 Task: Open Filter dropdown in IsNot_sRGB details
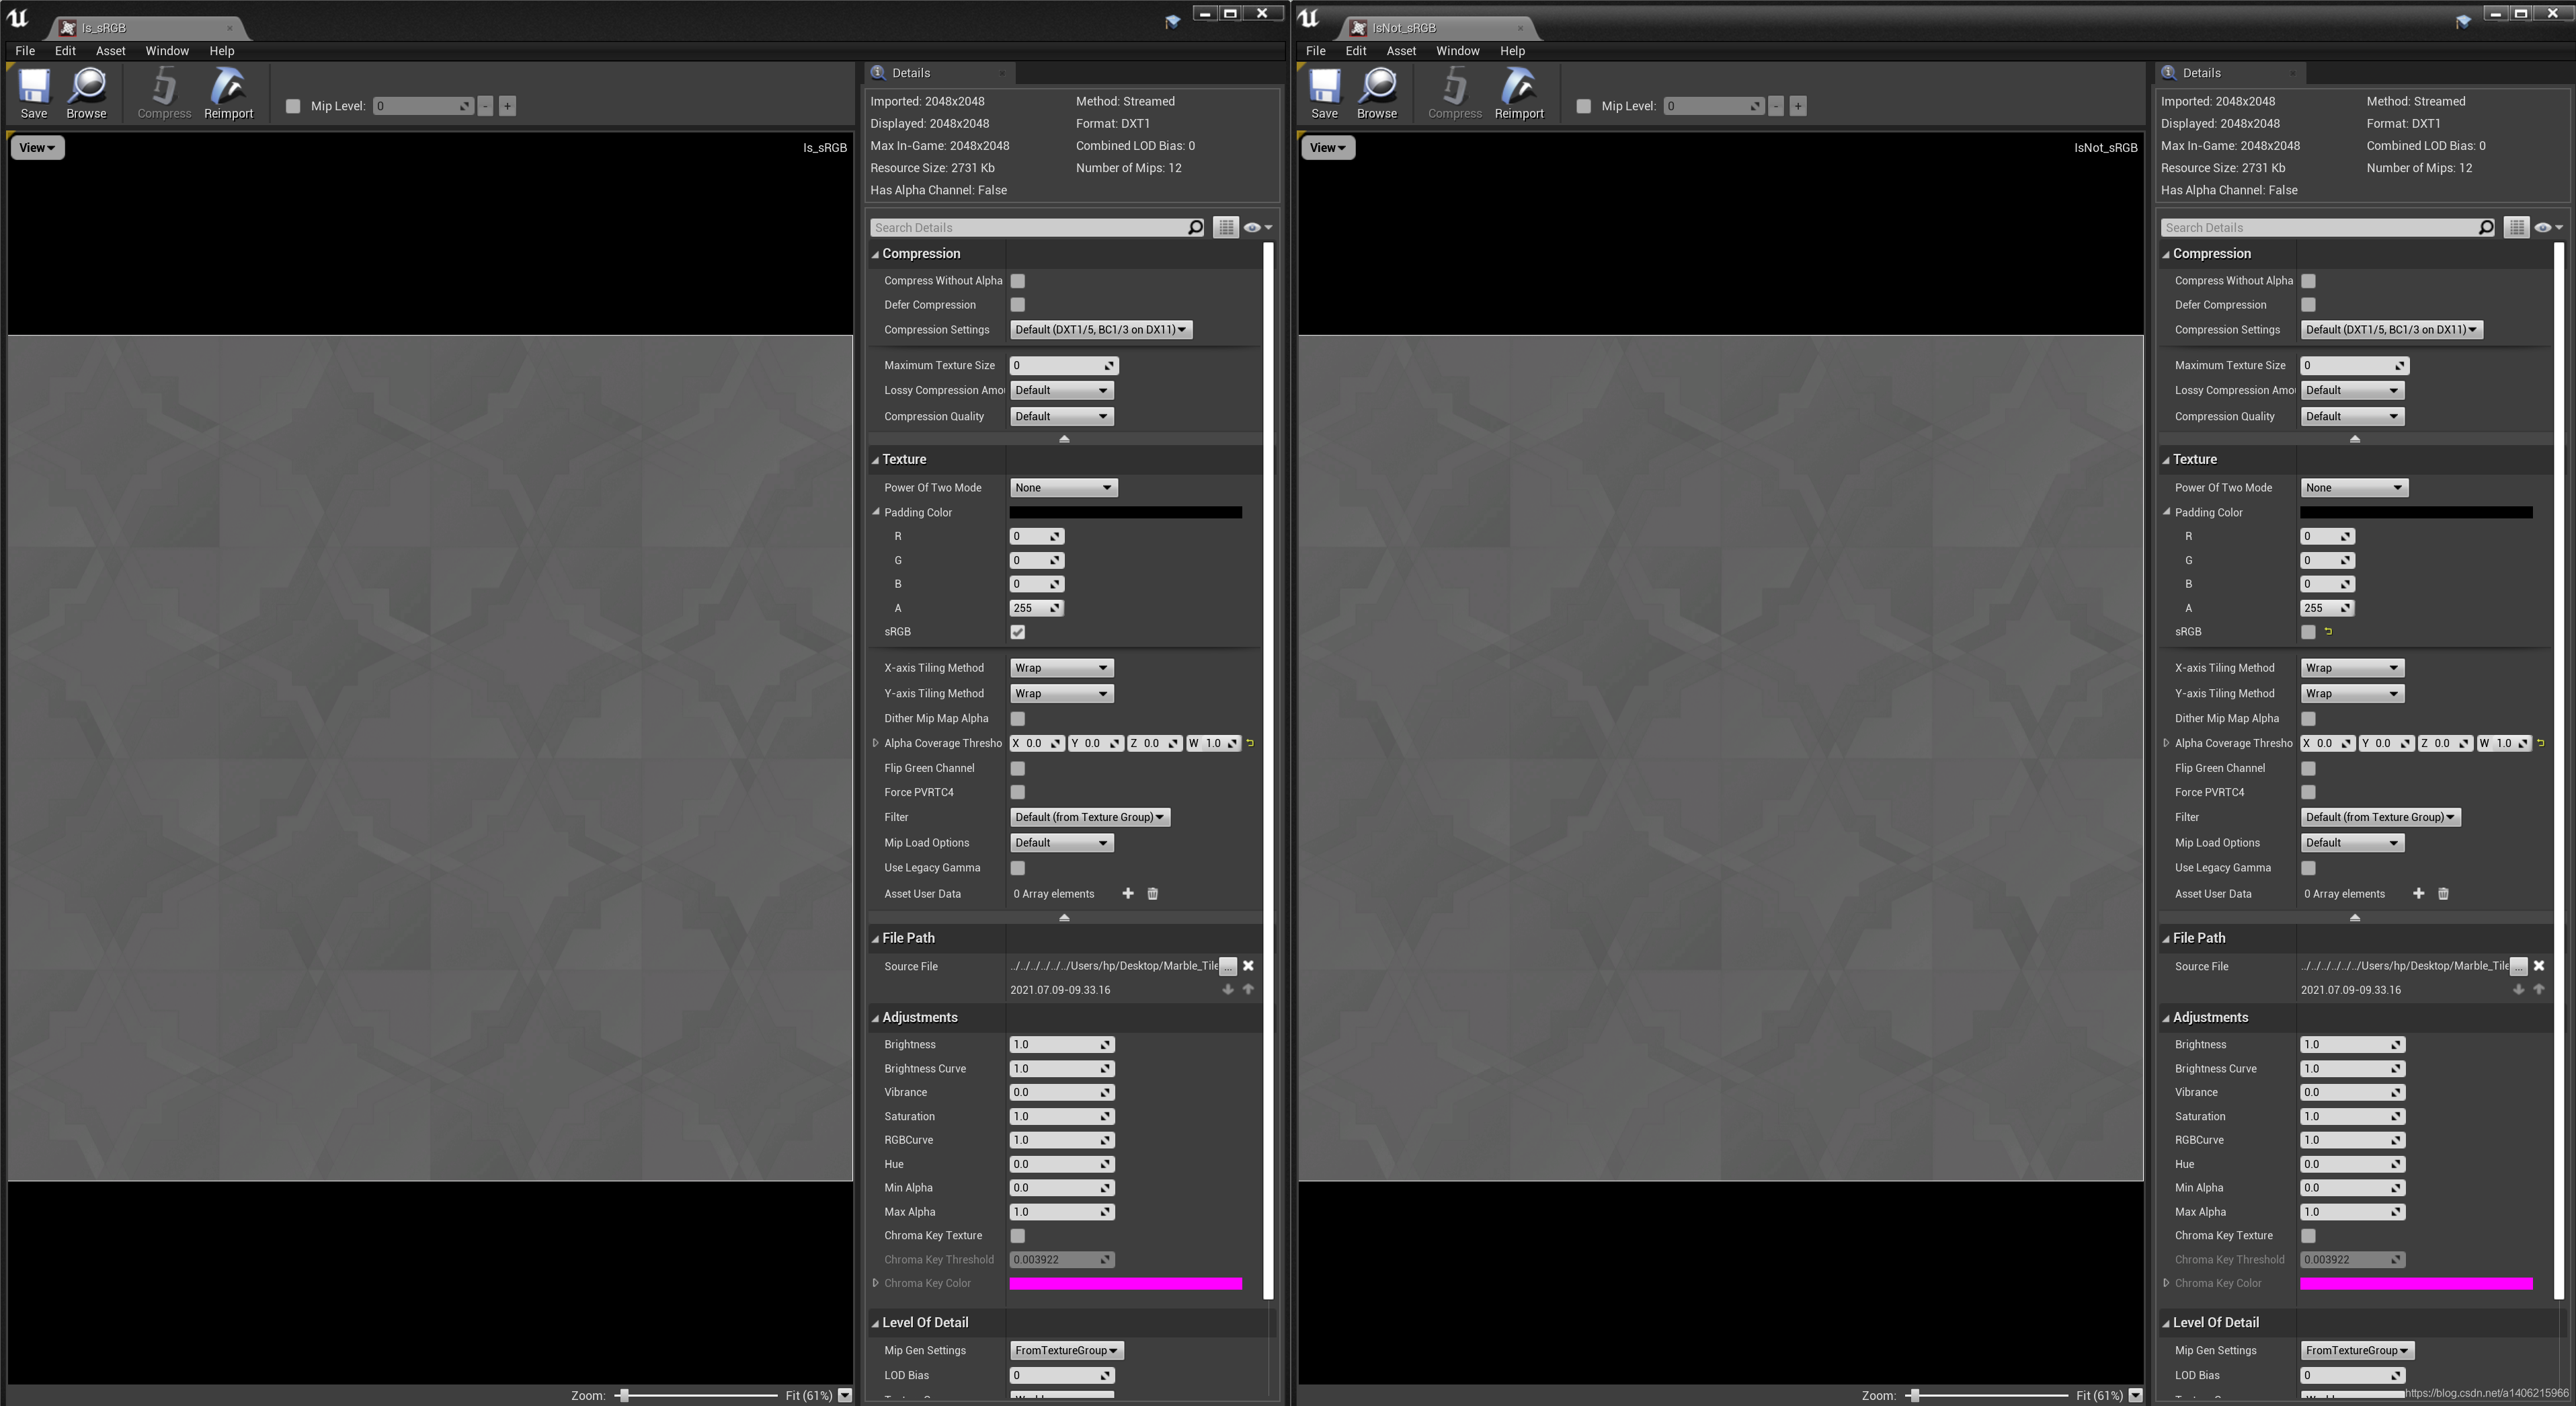point(2379,817)
